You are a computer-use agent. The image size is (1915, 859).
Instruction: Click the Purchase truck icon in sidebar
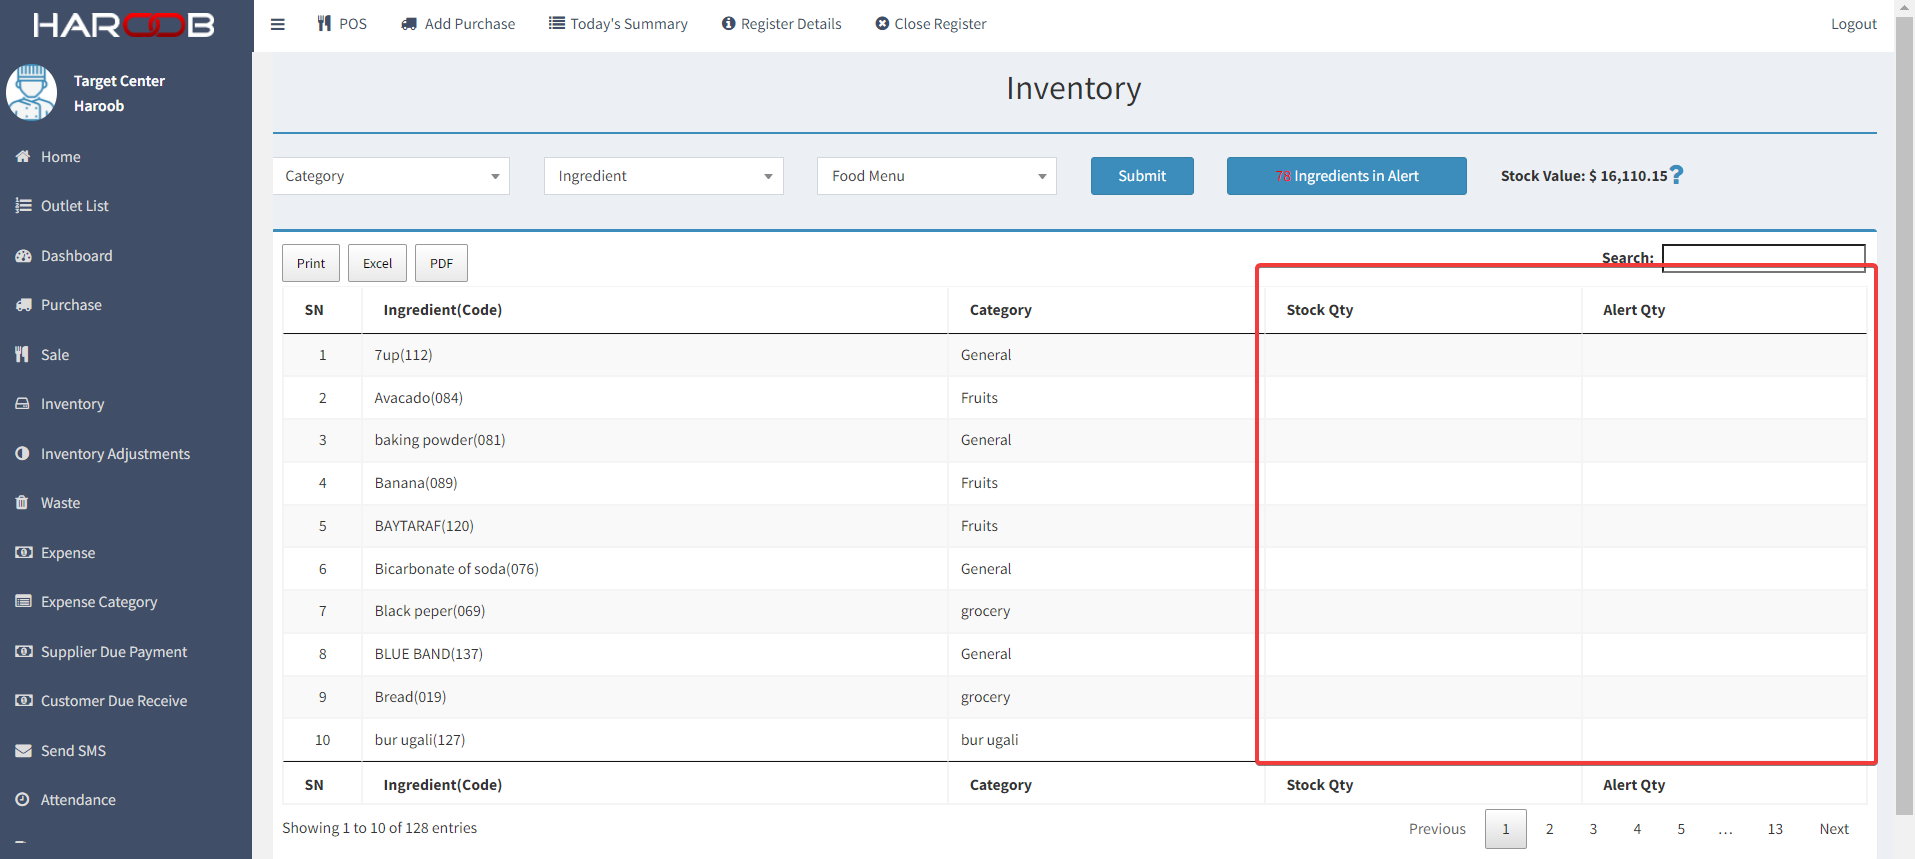[x=23, y=305]
